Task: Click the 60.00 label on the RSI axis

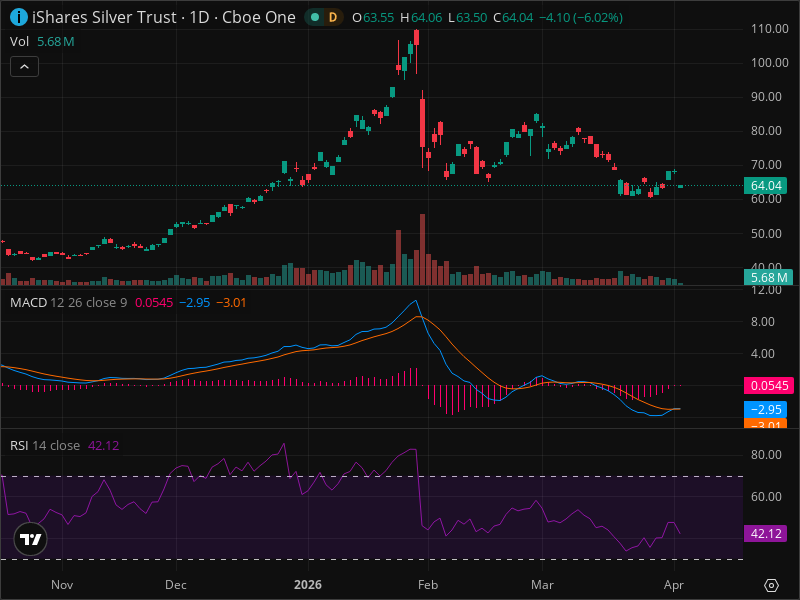Action: tap(766, 496)
